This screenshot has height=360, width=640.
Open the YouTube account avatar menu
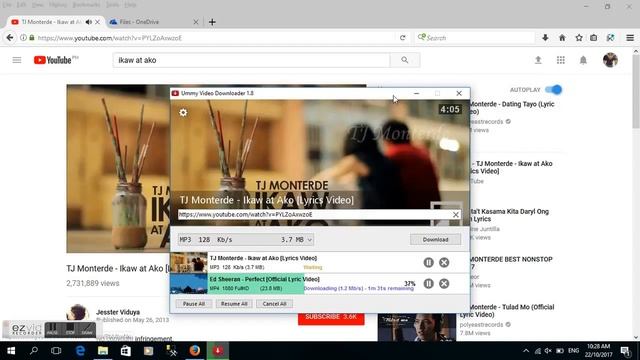[x=610, y=60]
